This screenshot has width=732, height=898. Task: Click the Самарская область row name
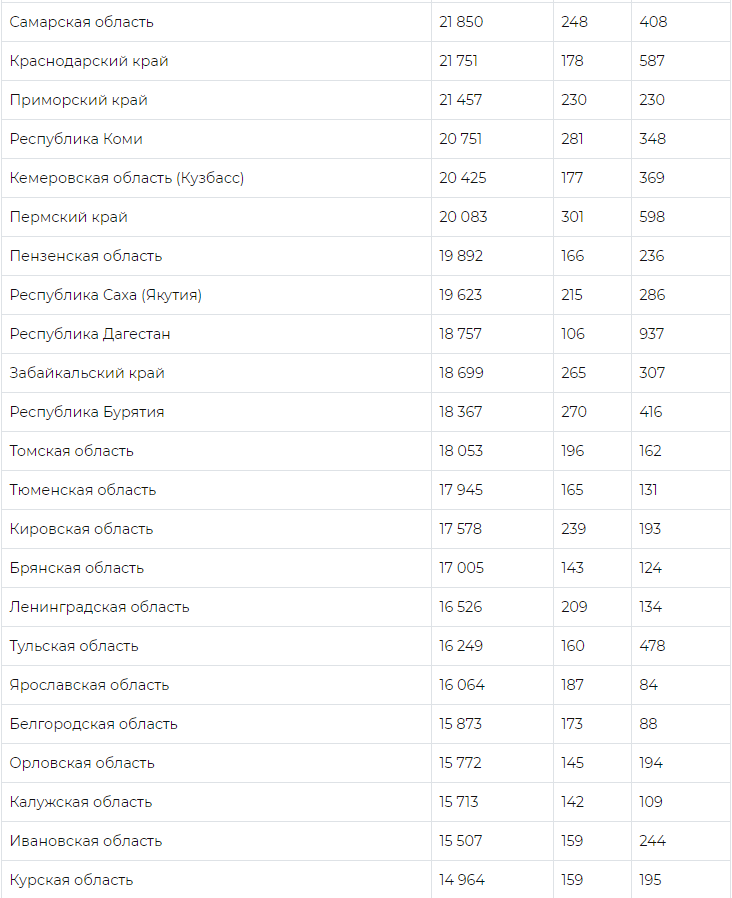81,22
